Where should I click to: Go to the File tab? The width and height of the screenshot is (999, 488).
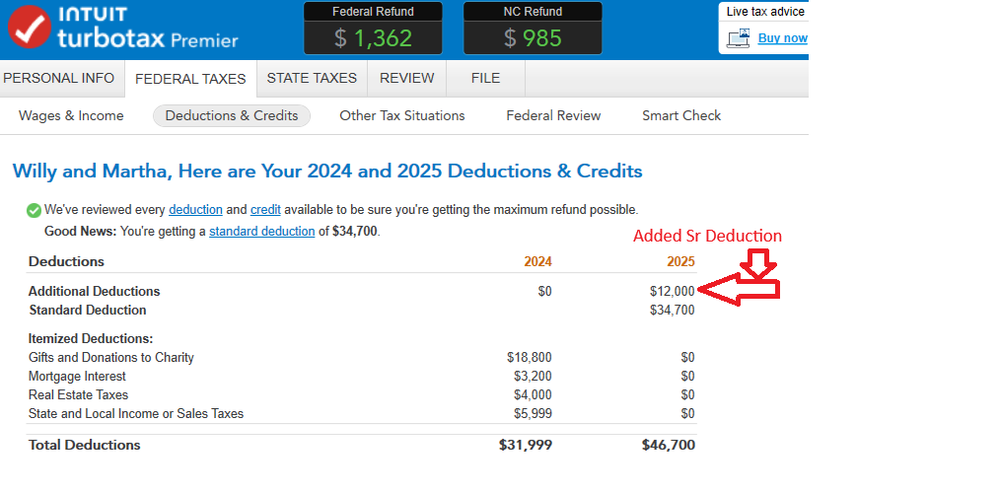point(485,78)
